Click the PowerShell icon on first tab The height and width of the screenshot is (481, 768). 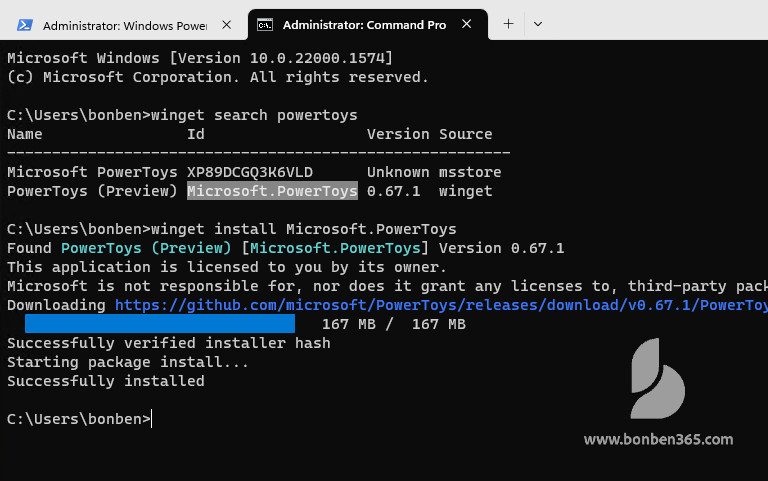[x=24, y=25]
